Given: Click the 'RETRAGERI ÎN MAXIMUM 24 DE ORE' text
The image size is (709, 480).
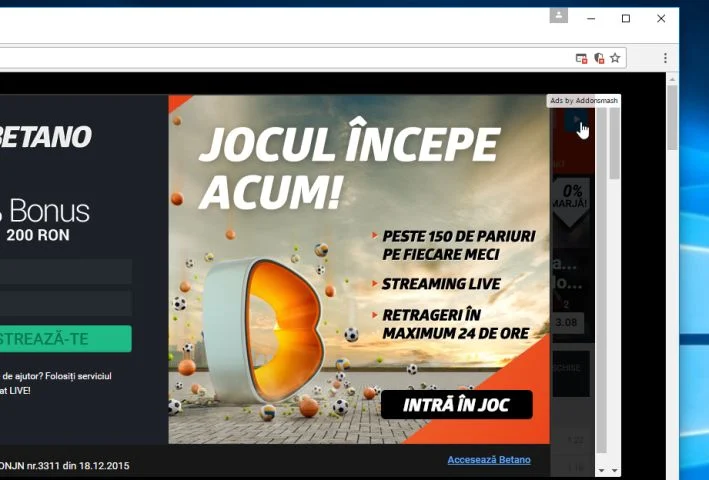Looking at the screenshot, I should [455, 324].
